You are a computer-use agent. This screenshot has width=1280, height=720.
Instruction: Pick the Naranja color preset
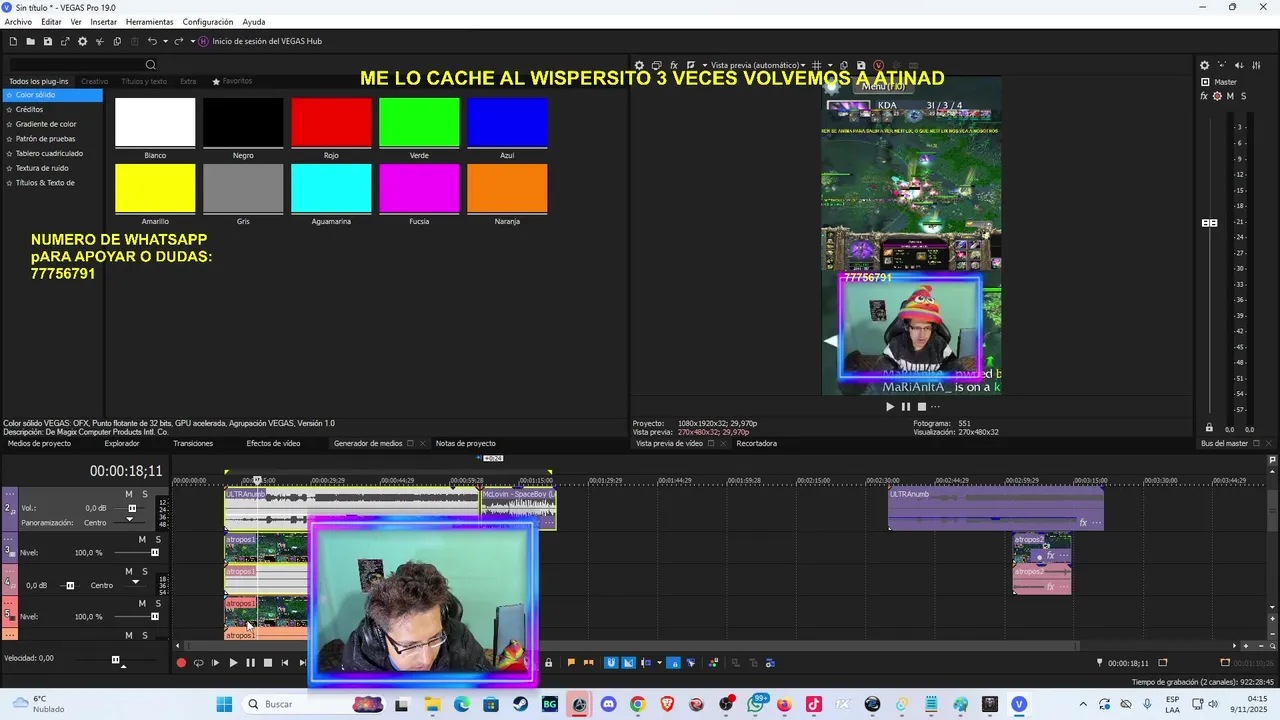[507, 188]
